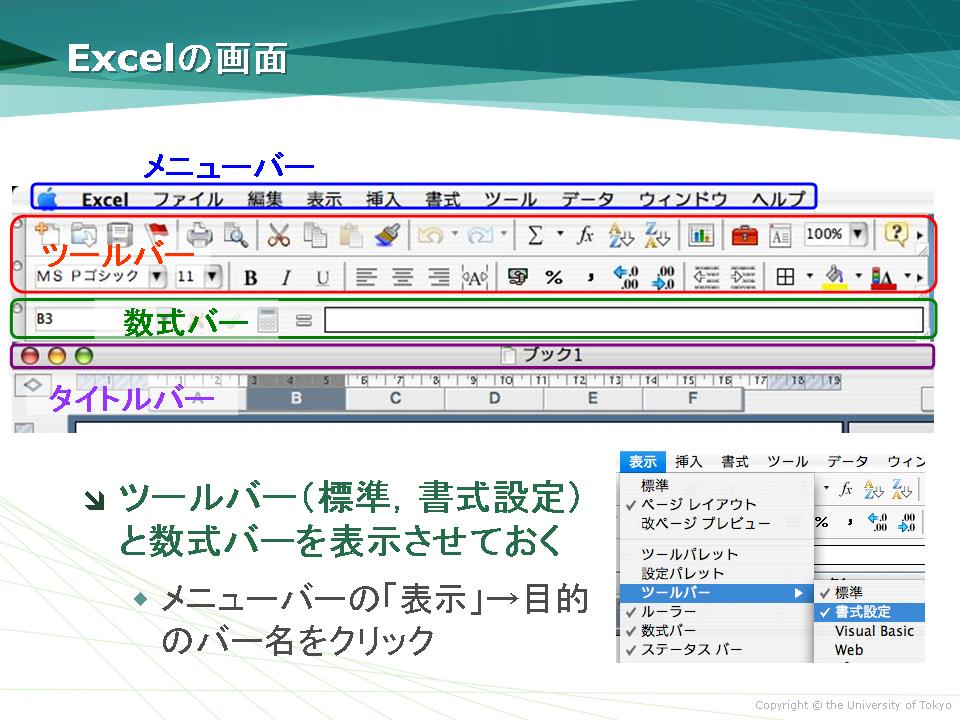Click the Redo arrow icon
This screenshot has width=960, height=720.
480,234
